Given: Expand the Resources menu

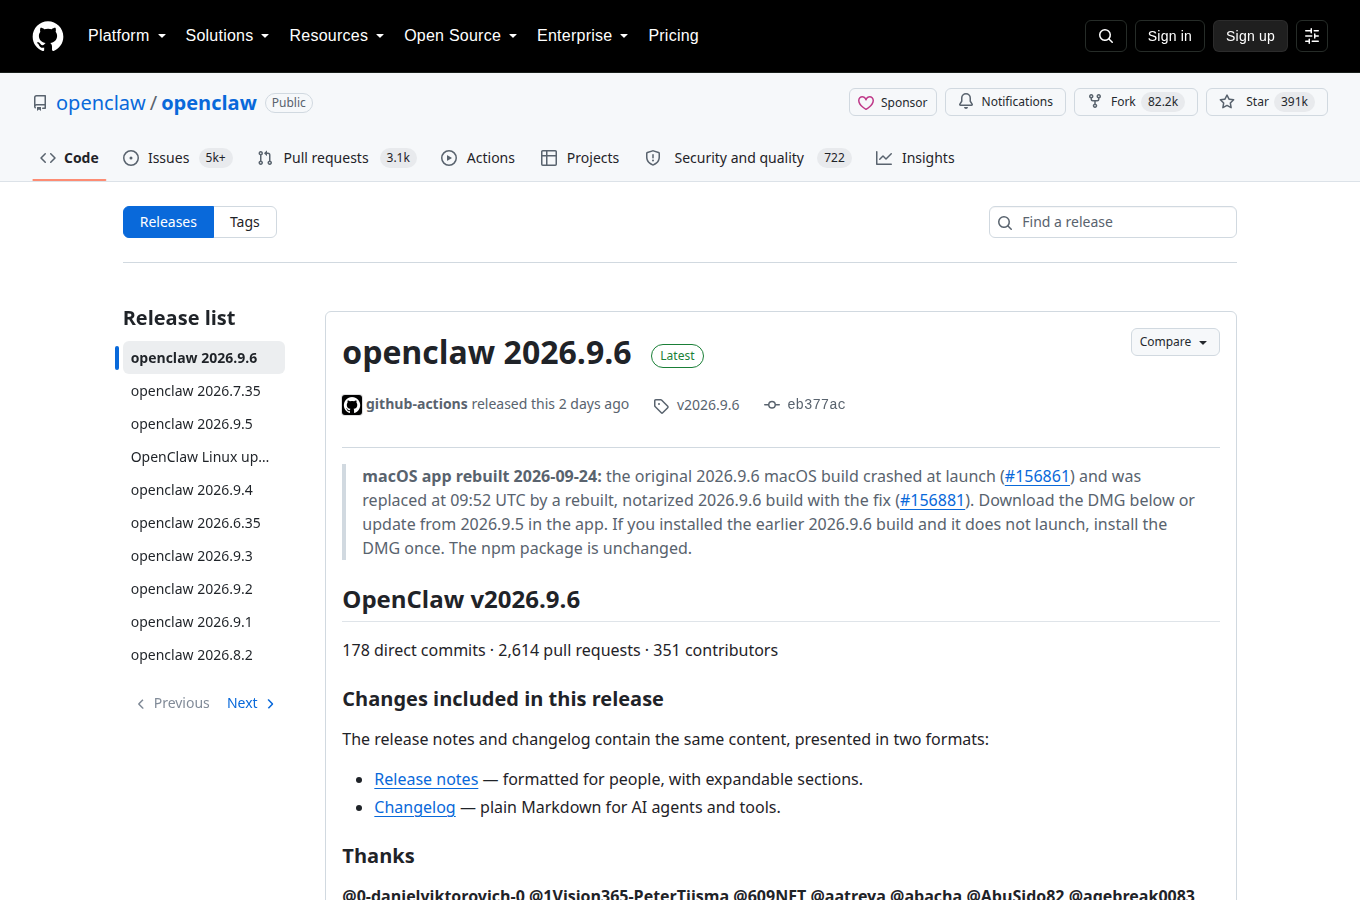Looking at the screenshot, I should [x=337, y=36].
